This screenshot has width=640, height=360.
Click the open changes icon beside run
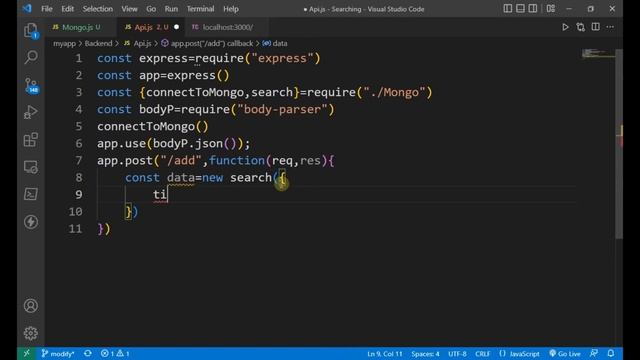(x=580, y=27)
